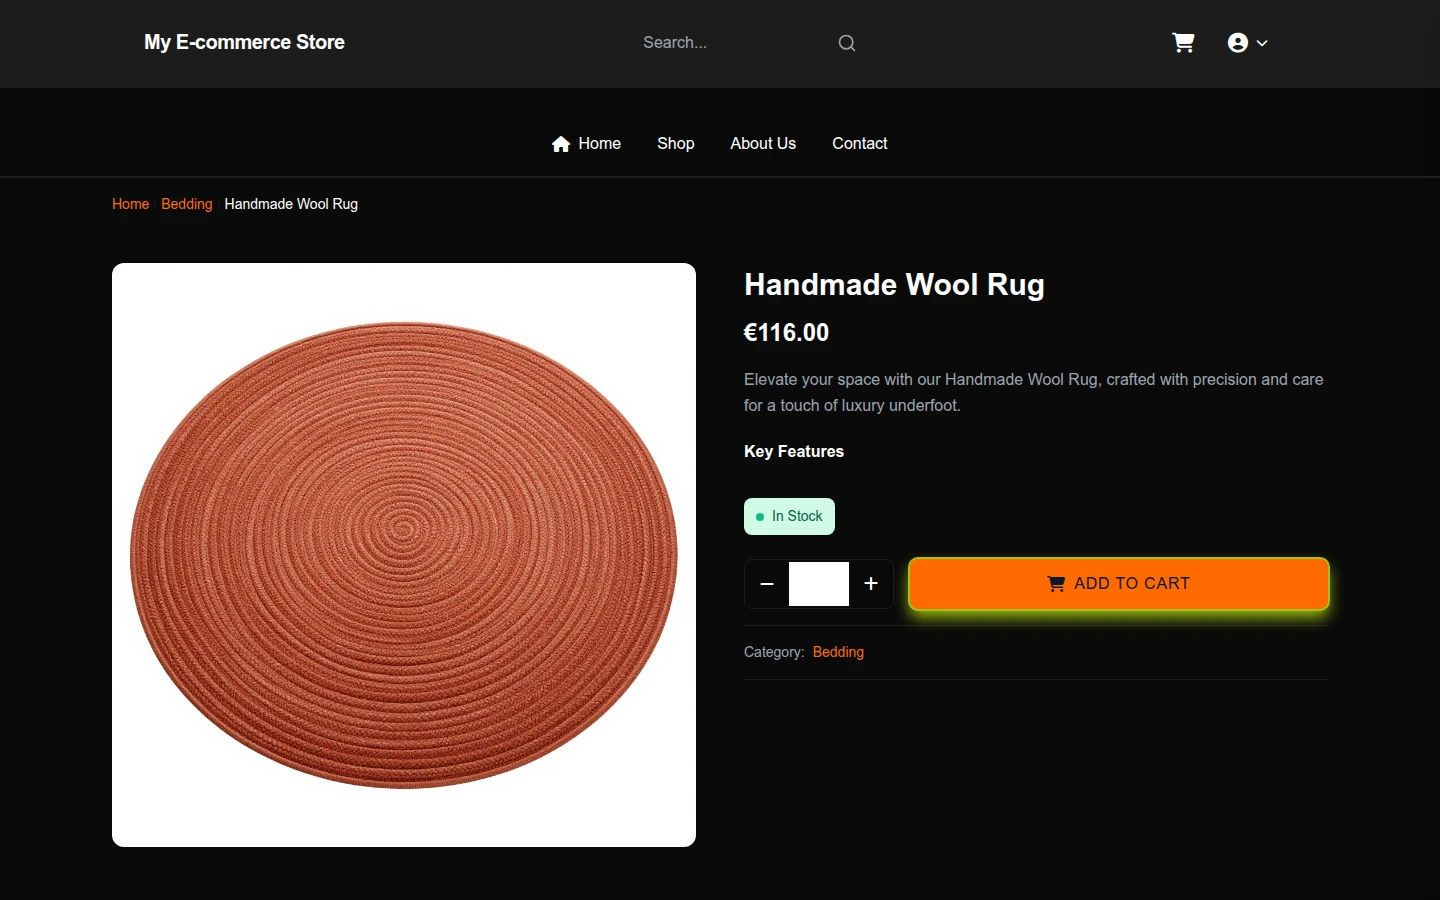1440x900 pixels.
Task: Click the €116.00 price
Action: click(x=786, y=333)
